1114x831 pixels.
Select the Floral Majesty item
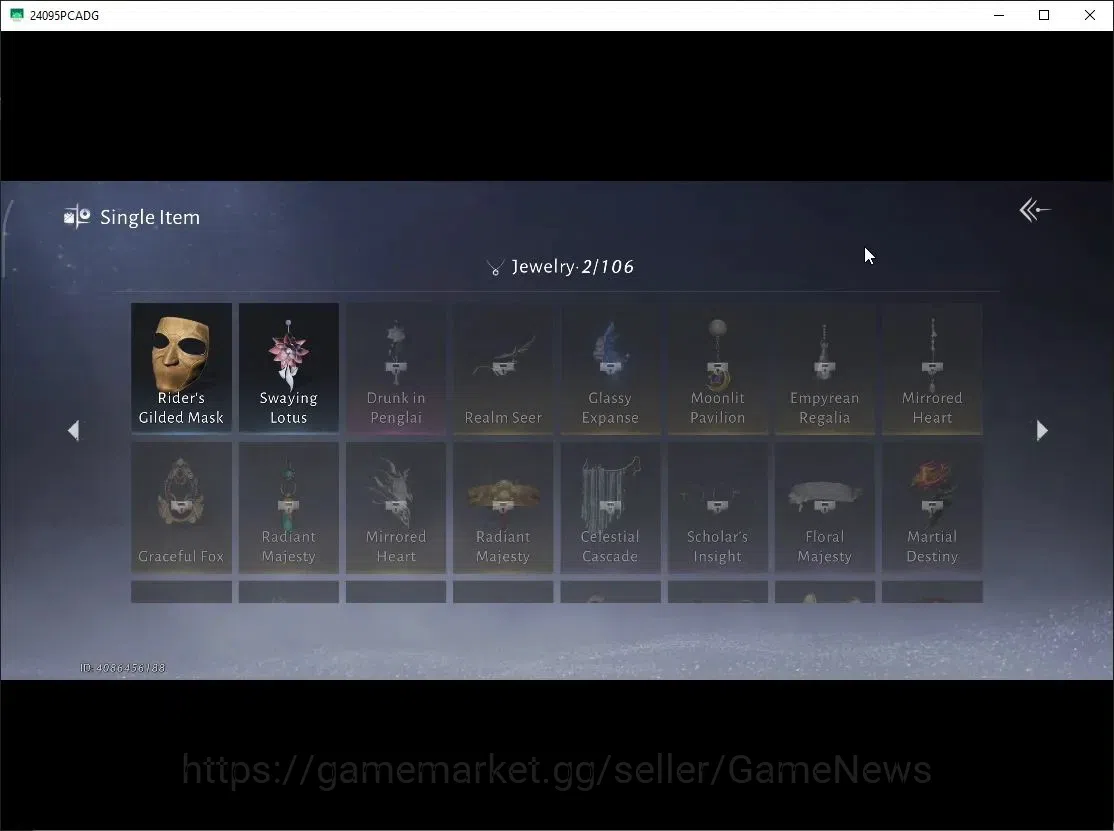[x=825, y=507]
